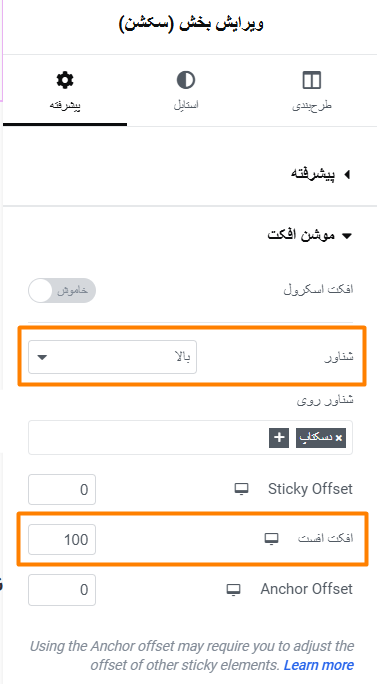377x684 pixels.
Task: Click the plus icon to add device
Action: pos(279,438)
